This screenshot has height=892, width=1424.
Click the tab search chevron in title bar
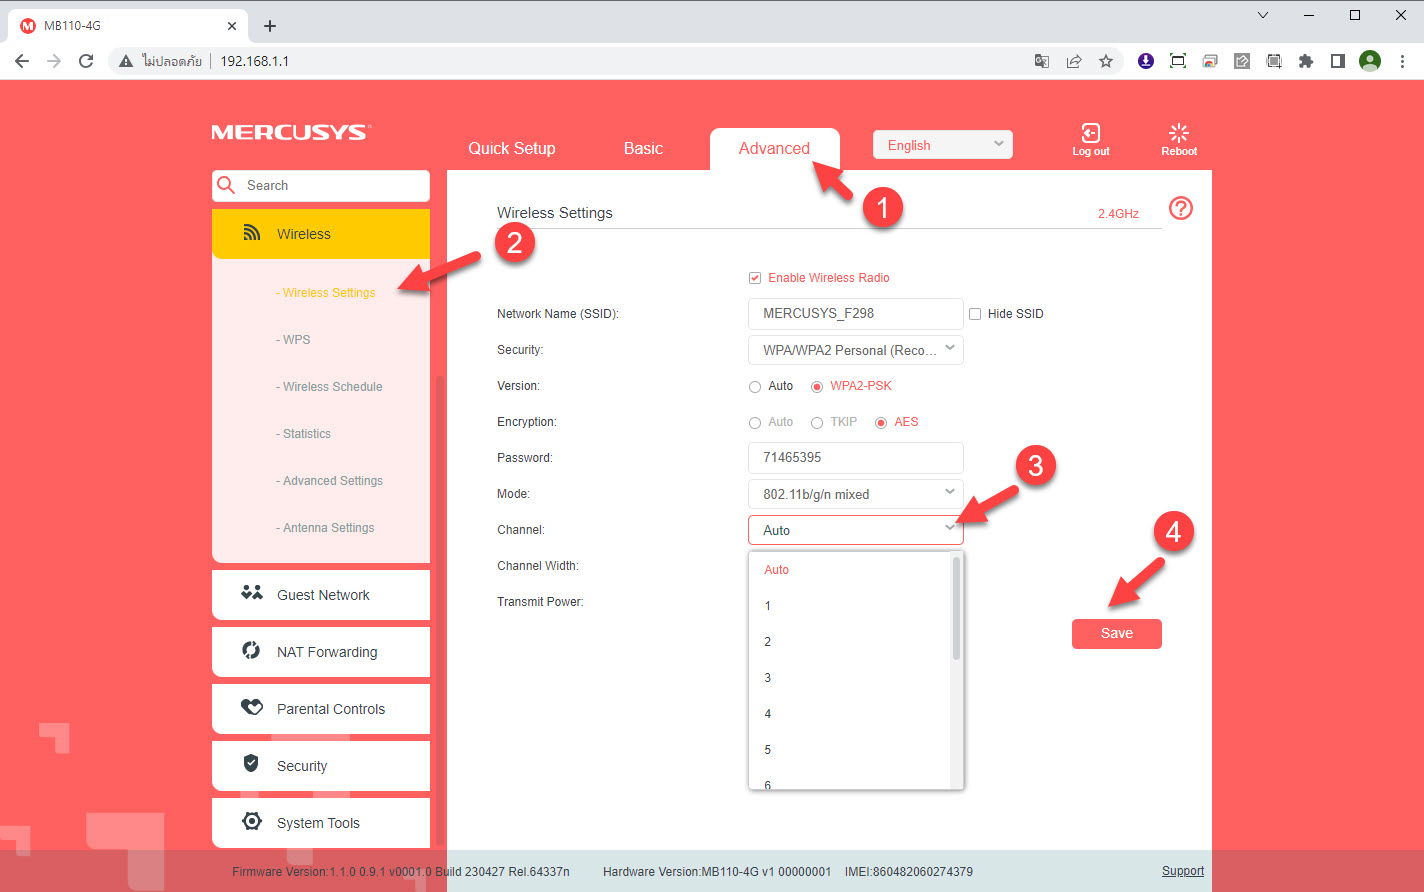(1263, 15)
